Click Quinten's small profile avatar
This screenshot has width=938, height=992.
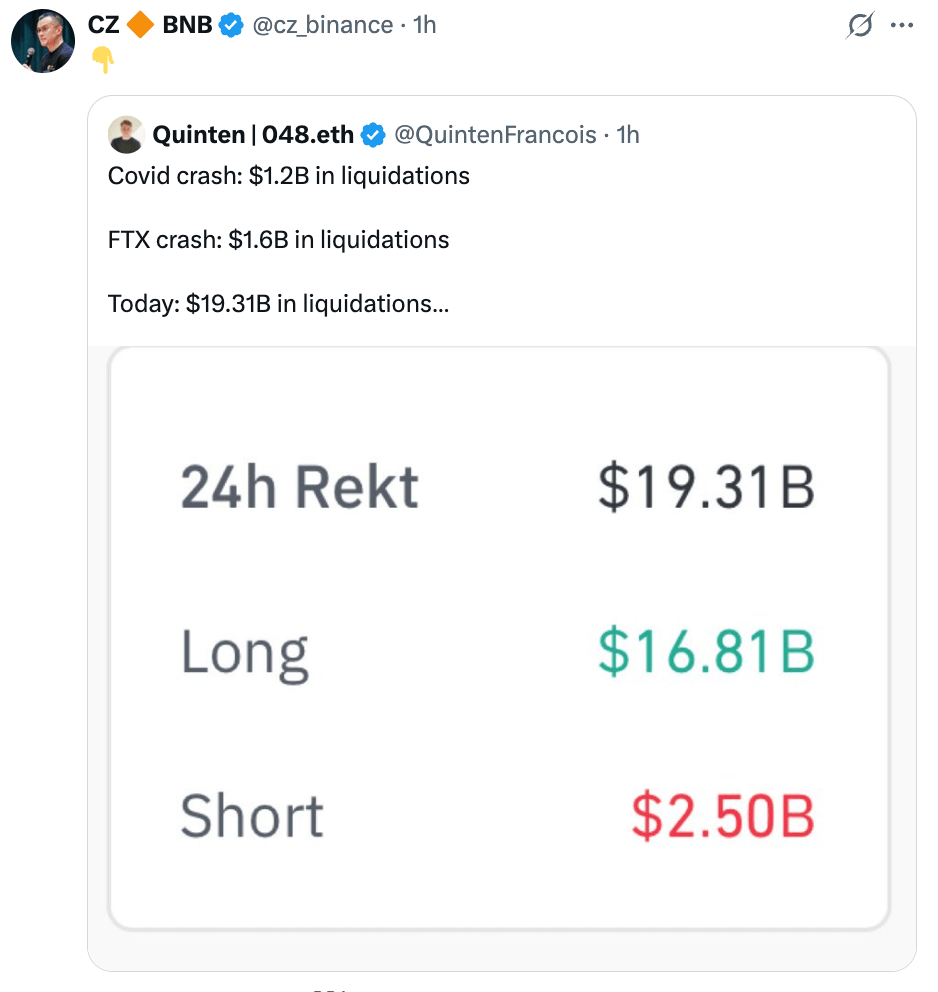click(x=125, y=134)
